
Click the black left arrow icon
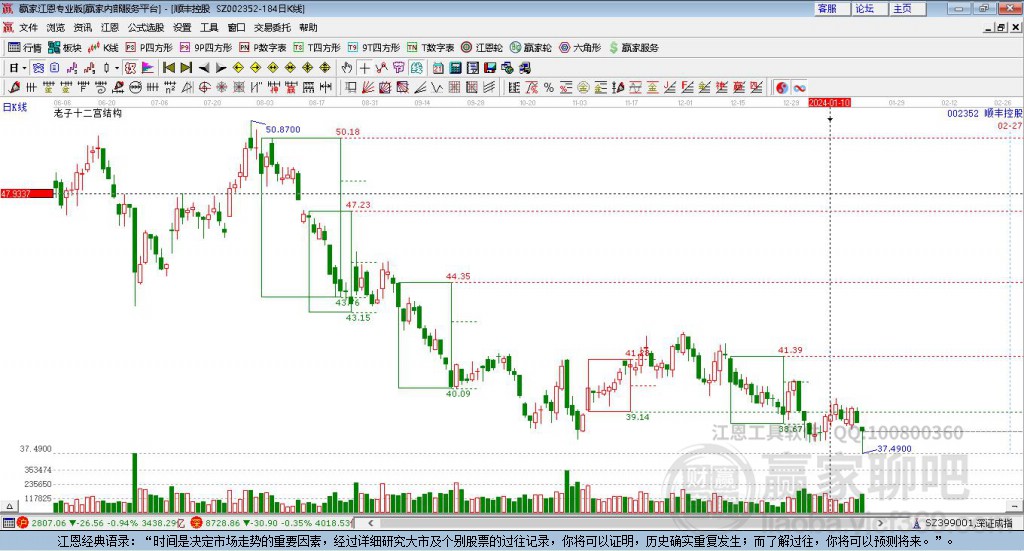point(204,68)
